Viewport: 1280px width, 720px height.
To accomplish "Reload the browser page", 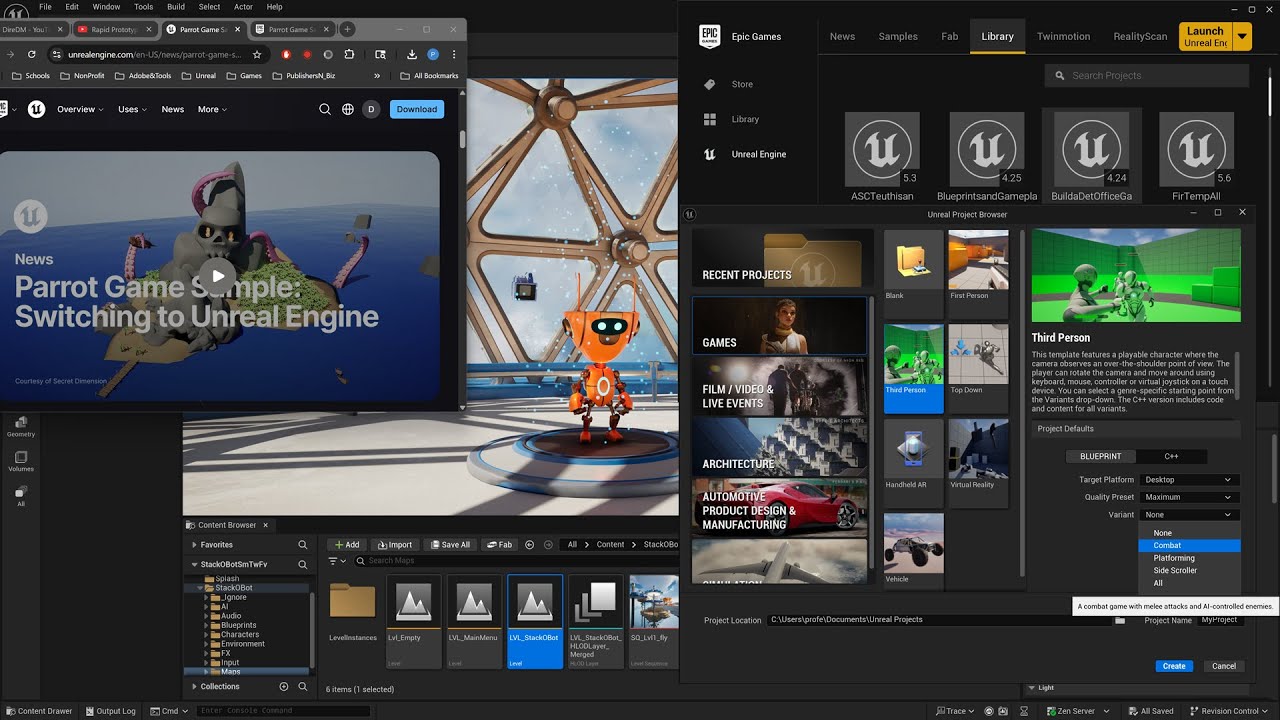I will [x=32, y=54].
